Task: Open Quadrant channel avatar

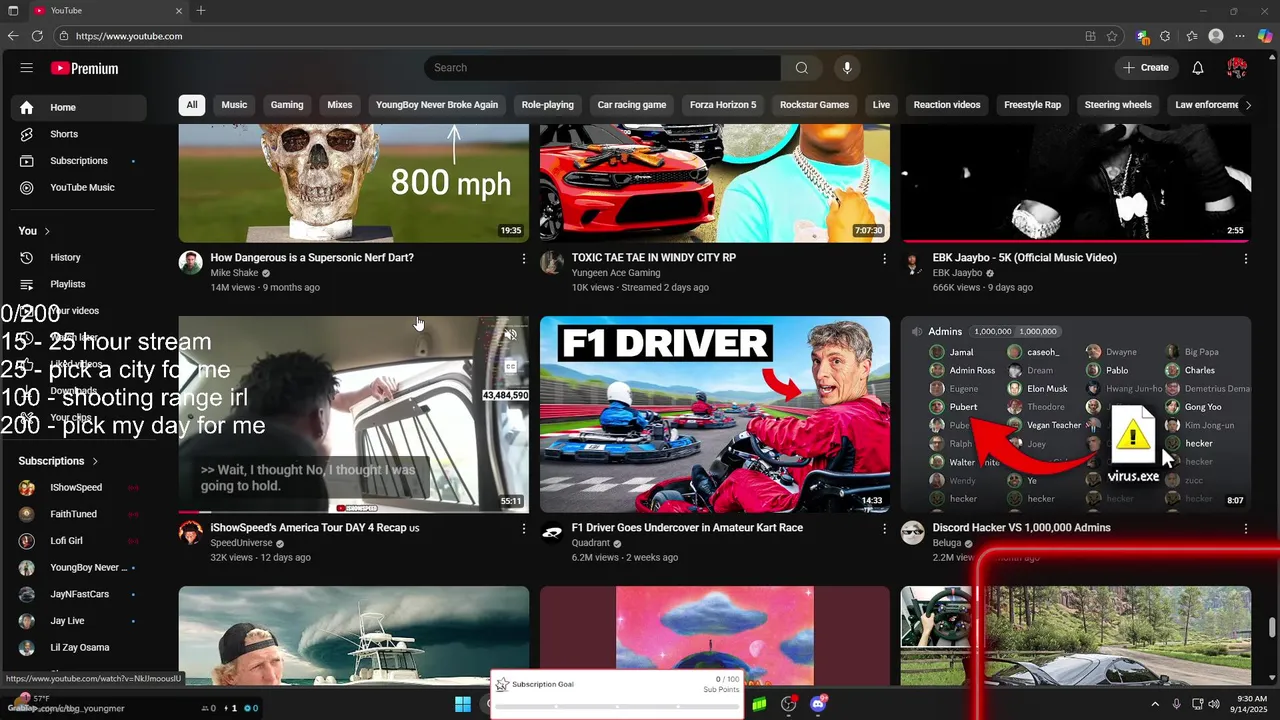Action: click(x=552, y=533)
